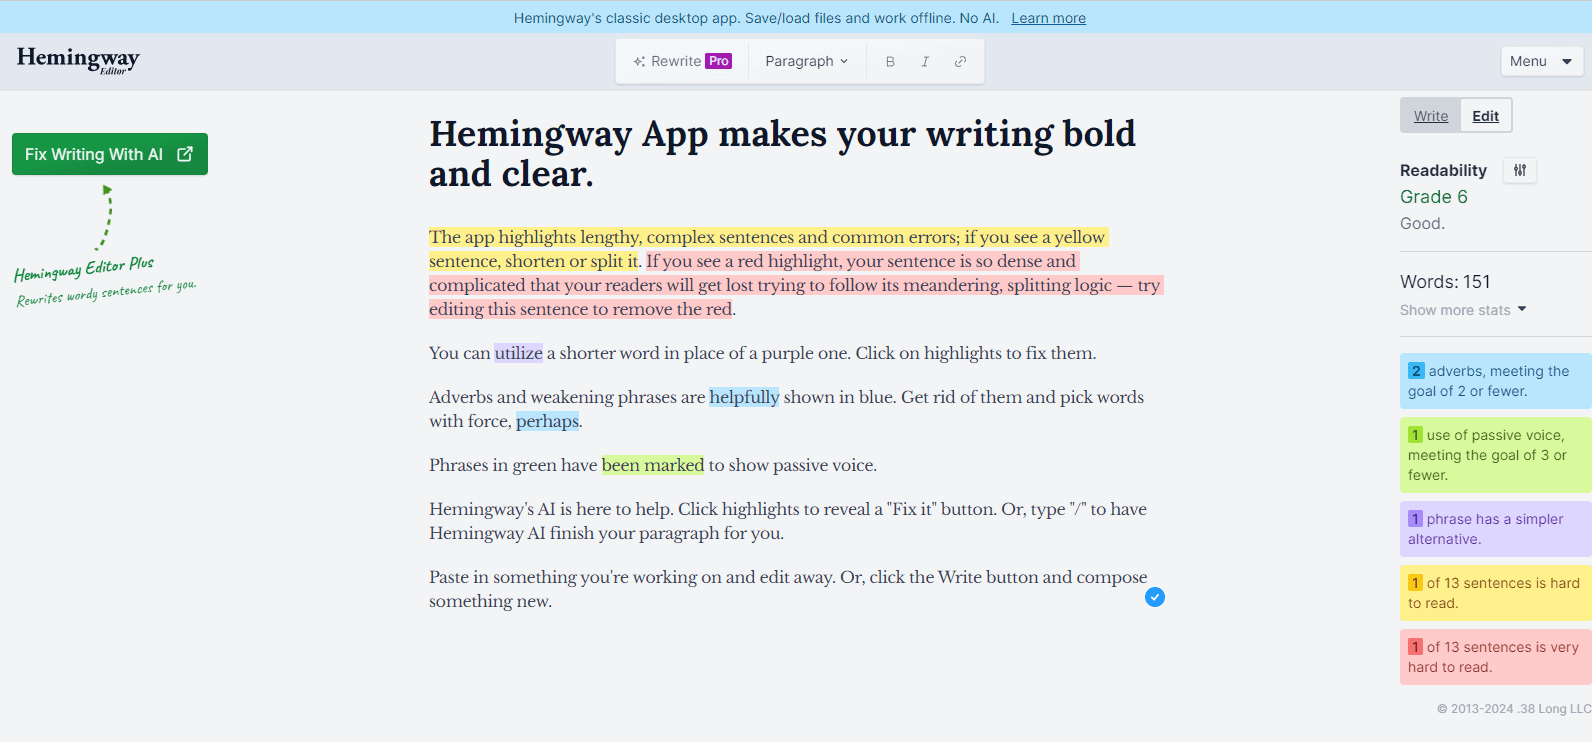Click the Pro badge beside Rewrite
This screenshot has width=1592, height=742.
coord(719,61)
